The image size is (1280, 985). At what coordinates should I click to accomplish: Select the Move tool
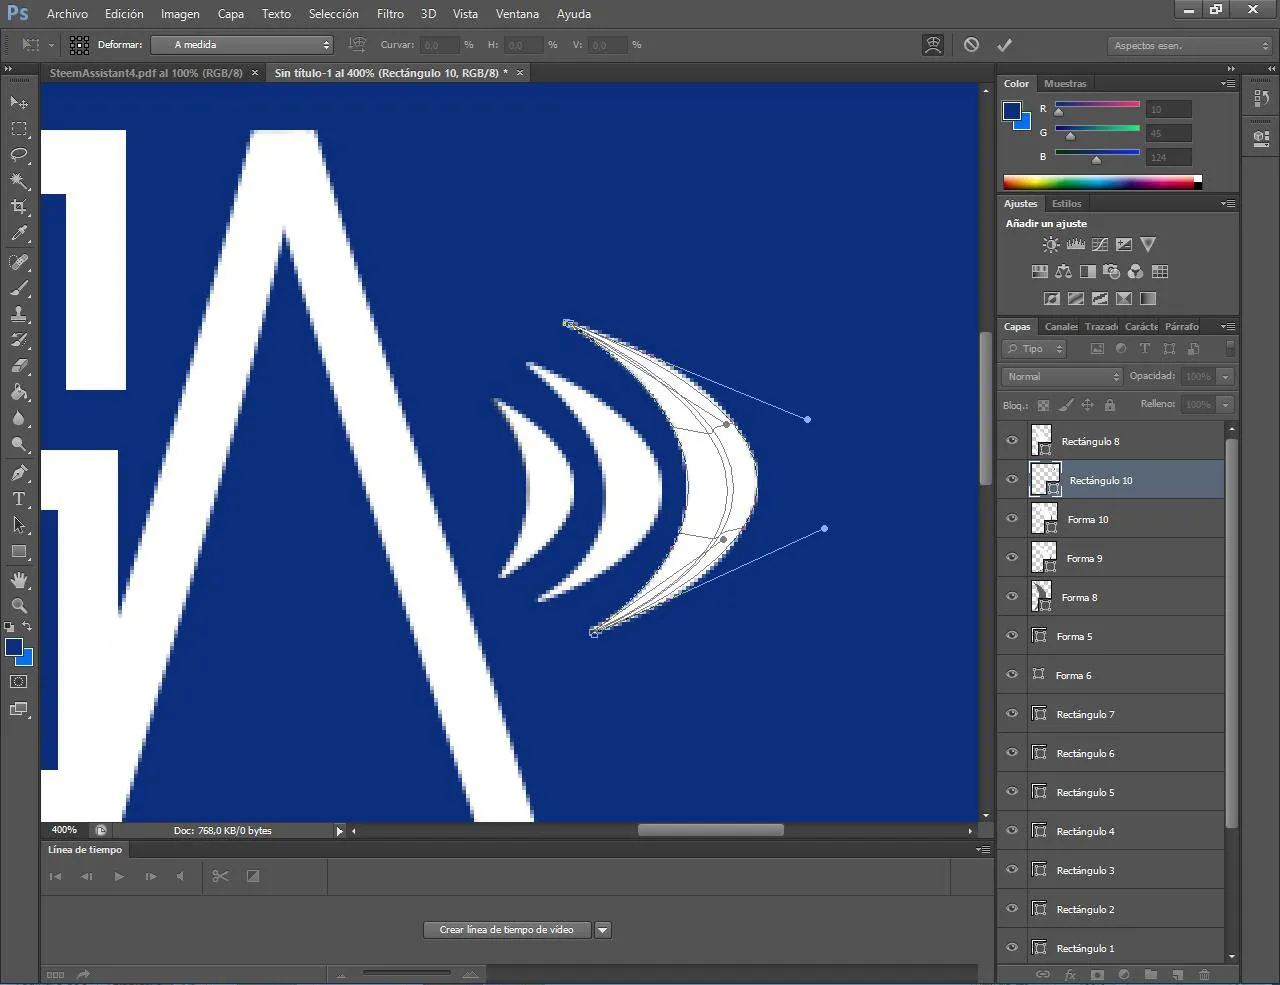19,102
